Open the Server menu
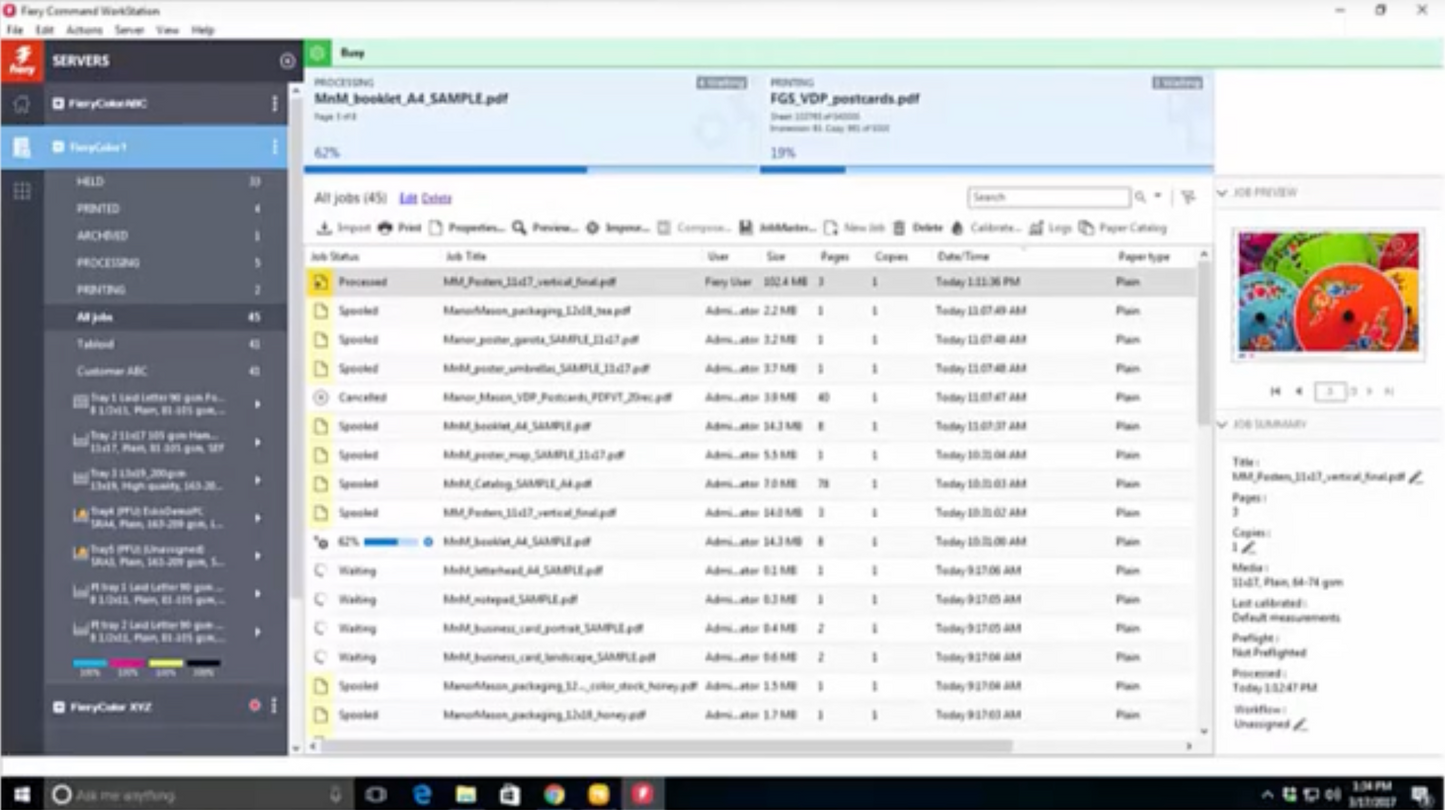The image size is (1445, 810). tap(129, 30)
